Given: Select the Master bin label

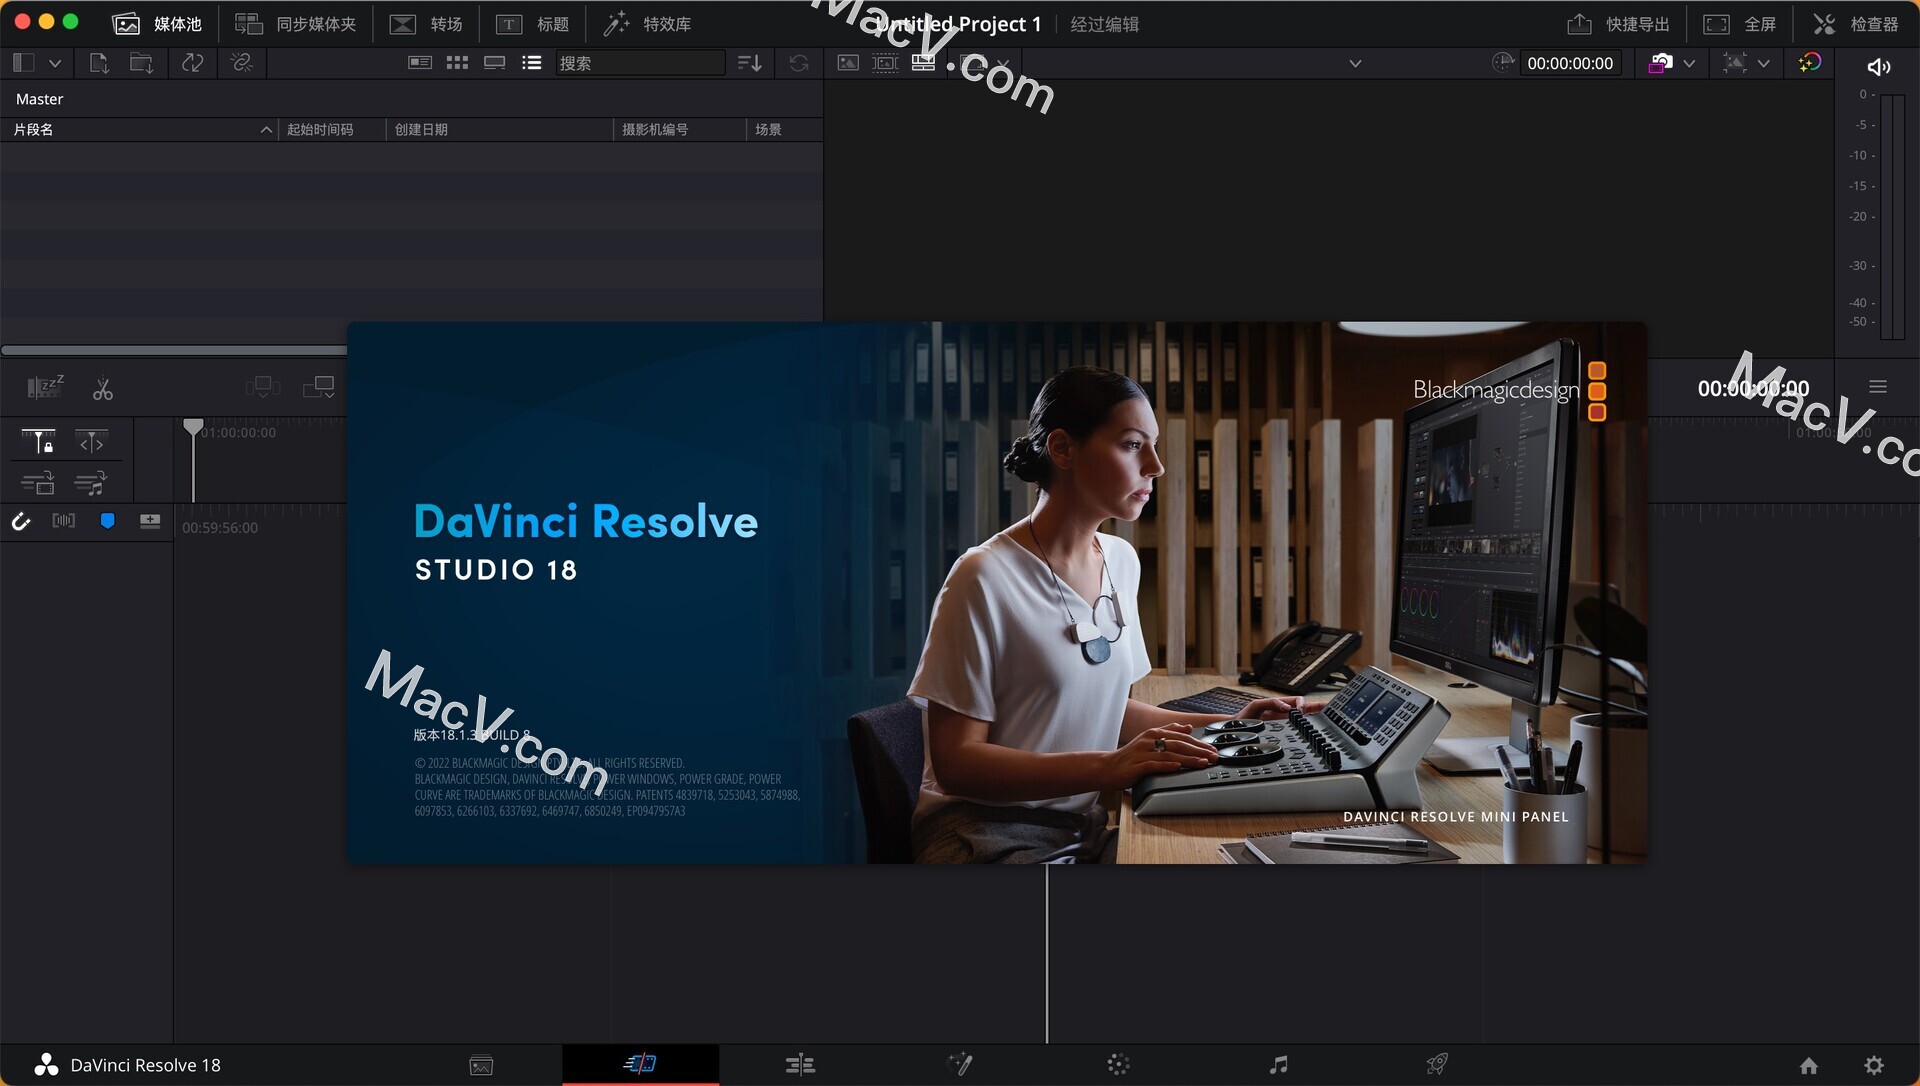Looking at the screenshot, I should pyautogui.click(x=39, y=99).
